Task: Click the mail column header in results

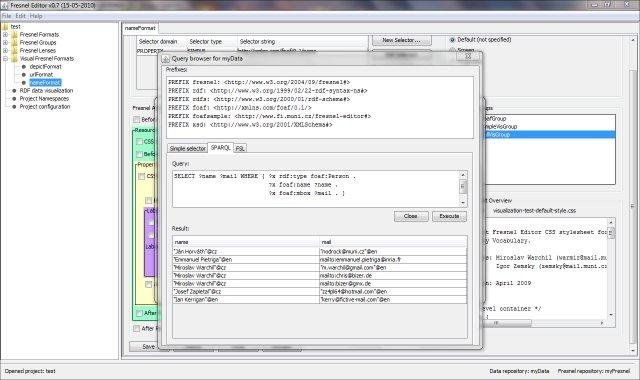Action: point(393,242)
